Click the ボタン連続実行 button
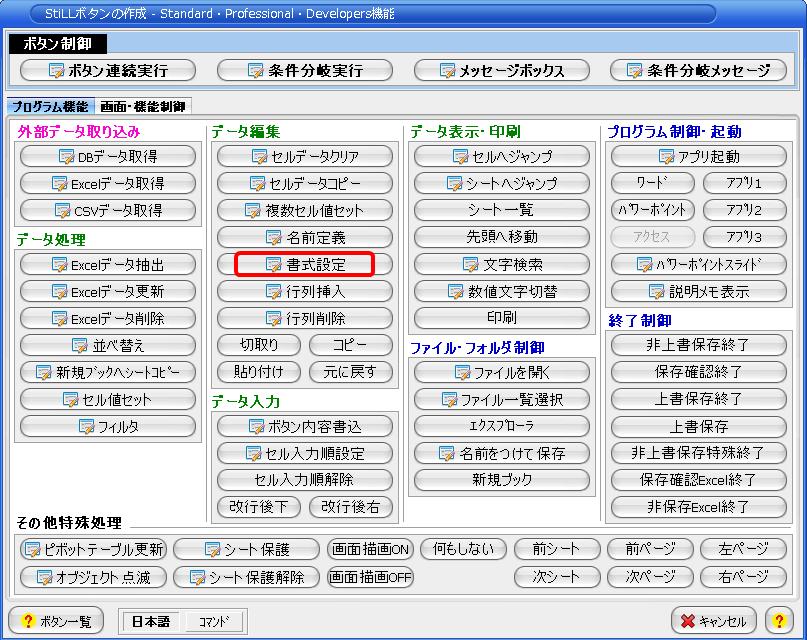 [x=108, y=70]
